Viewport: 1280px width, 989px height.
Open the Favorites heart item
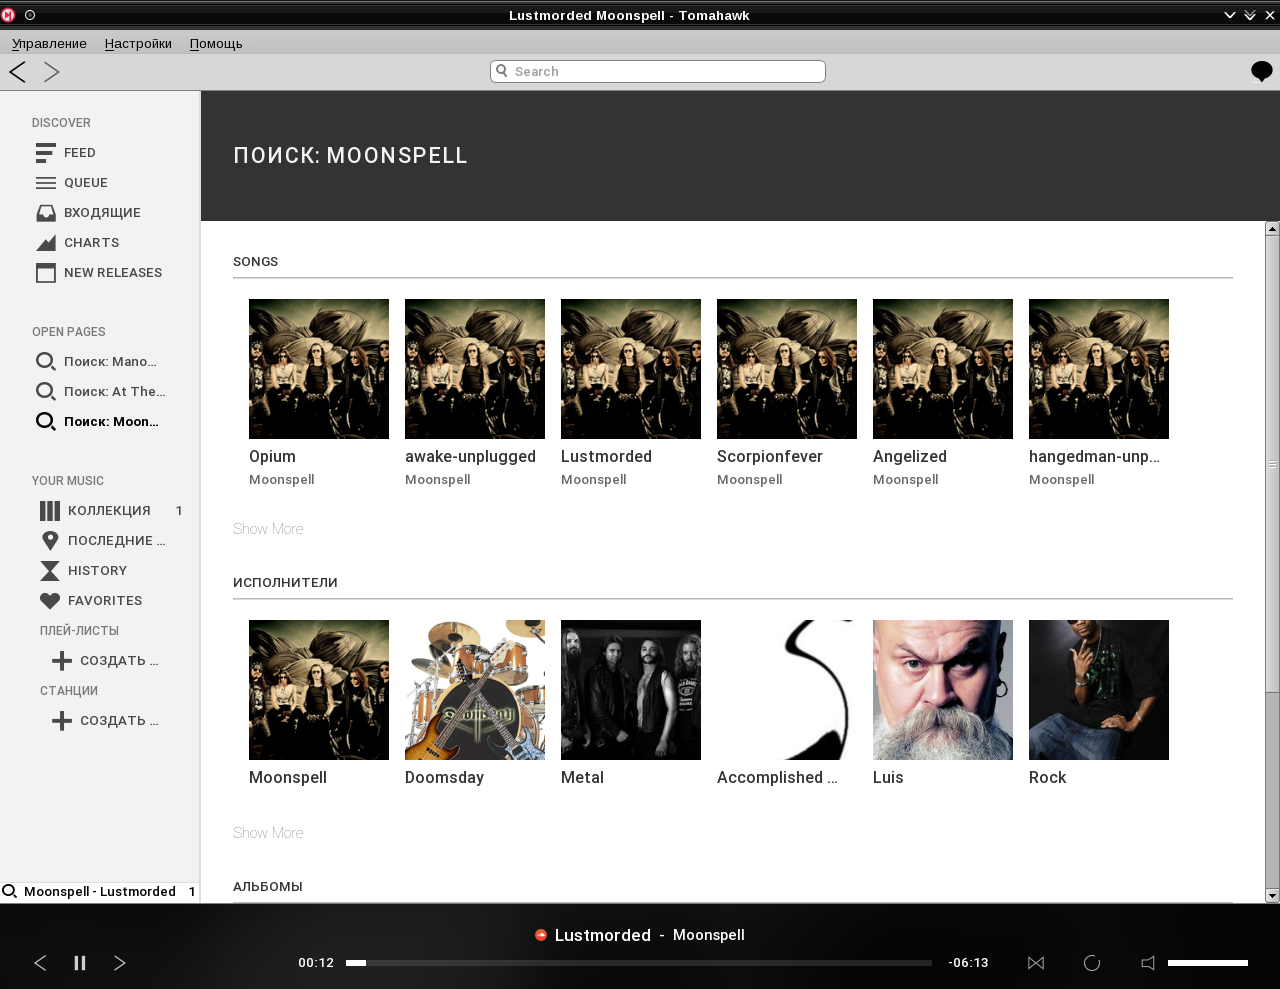click(50, 601)
